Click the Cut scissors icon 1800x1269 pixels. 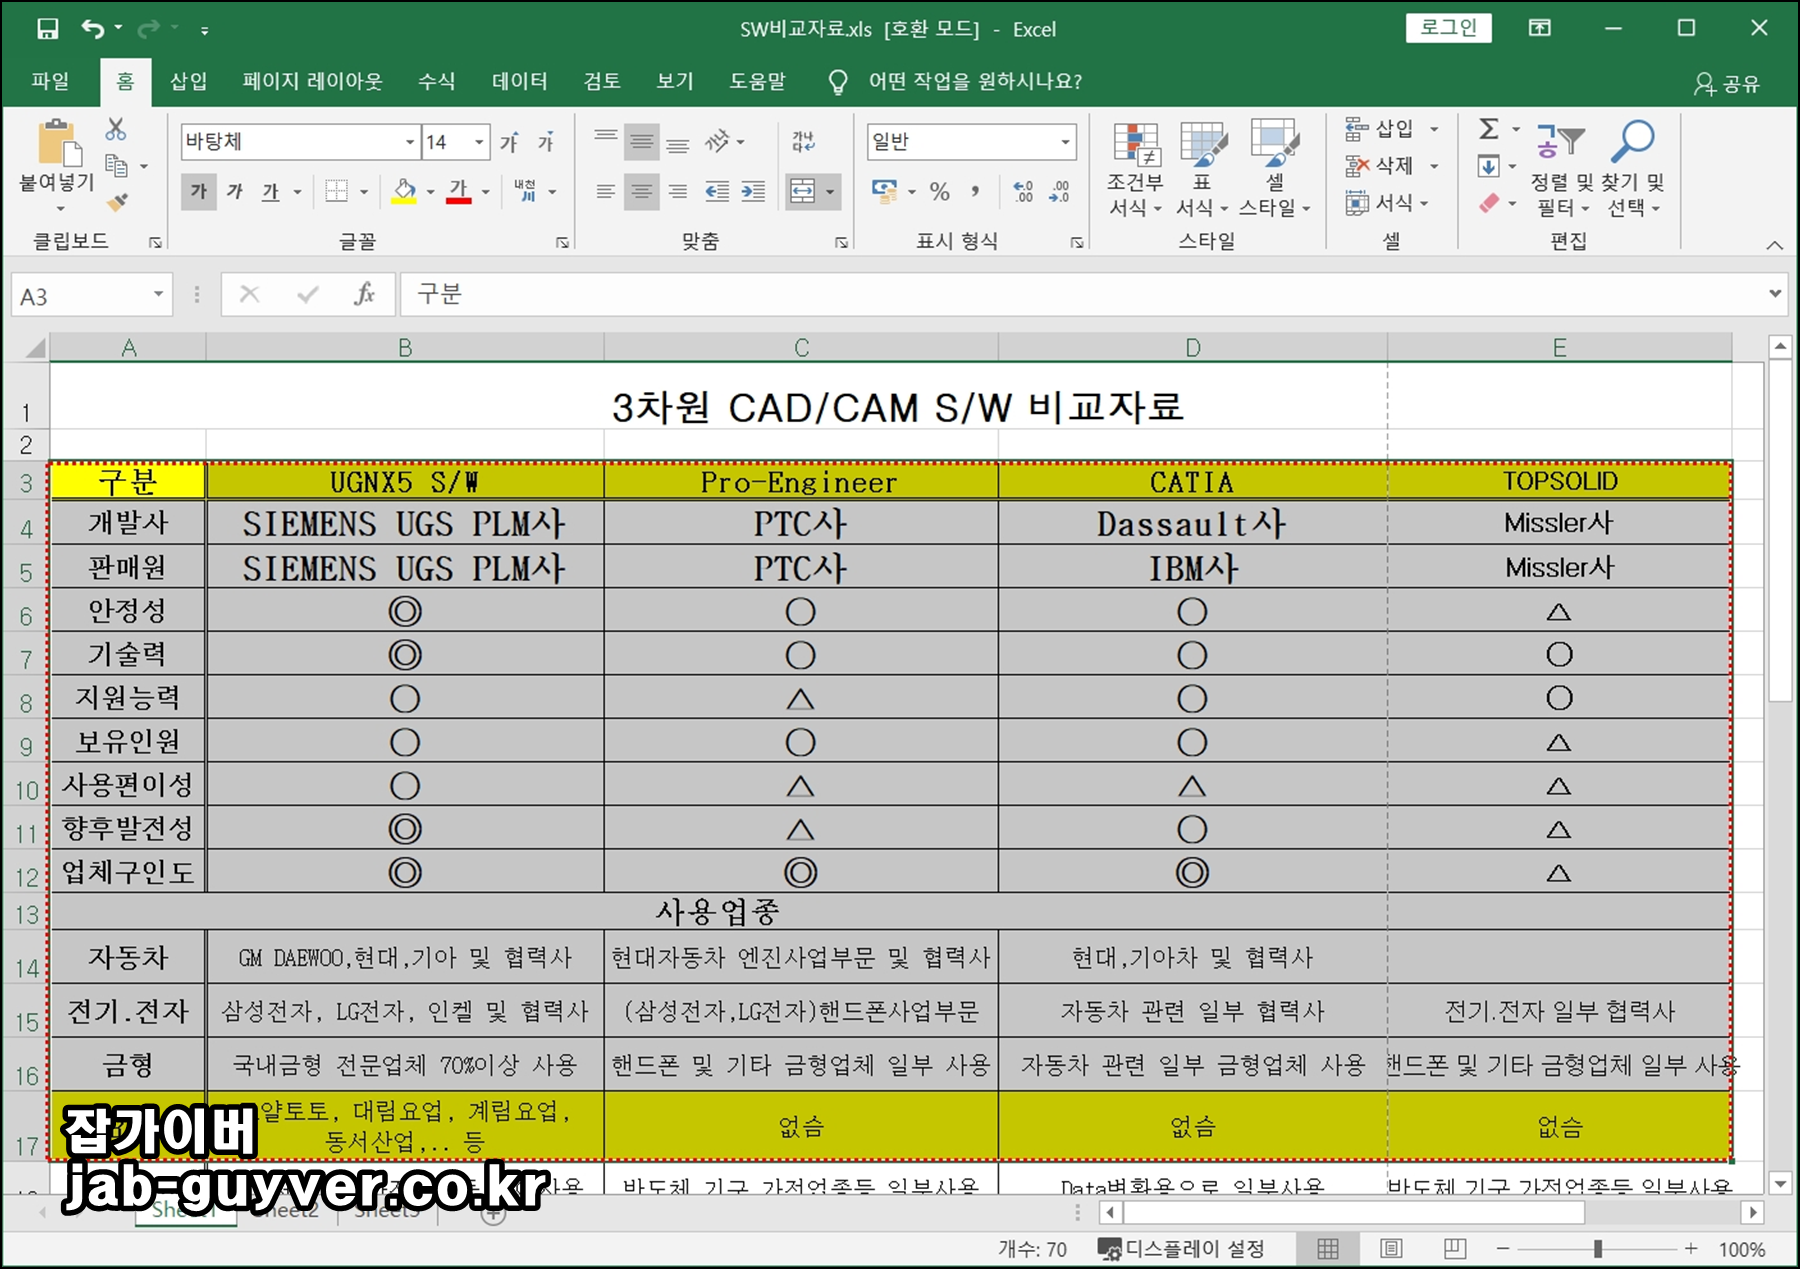[116, 130]
